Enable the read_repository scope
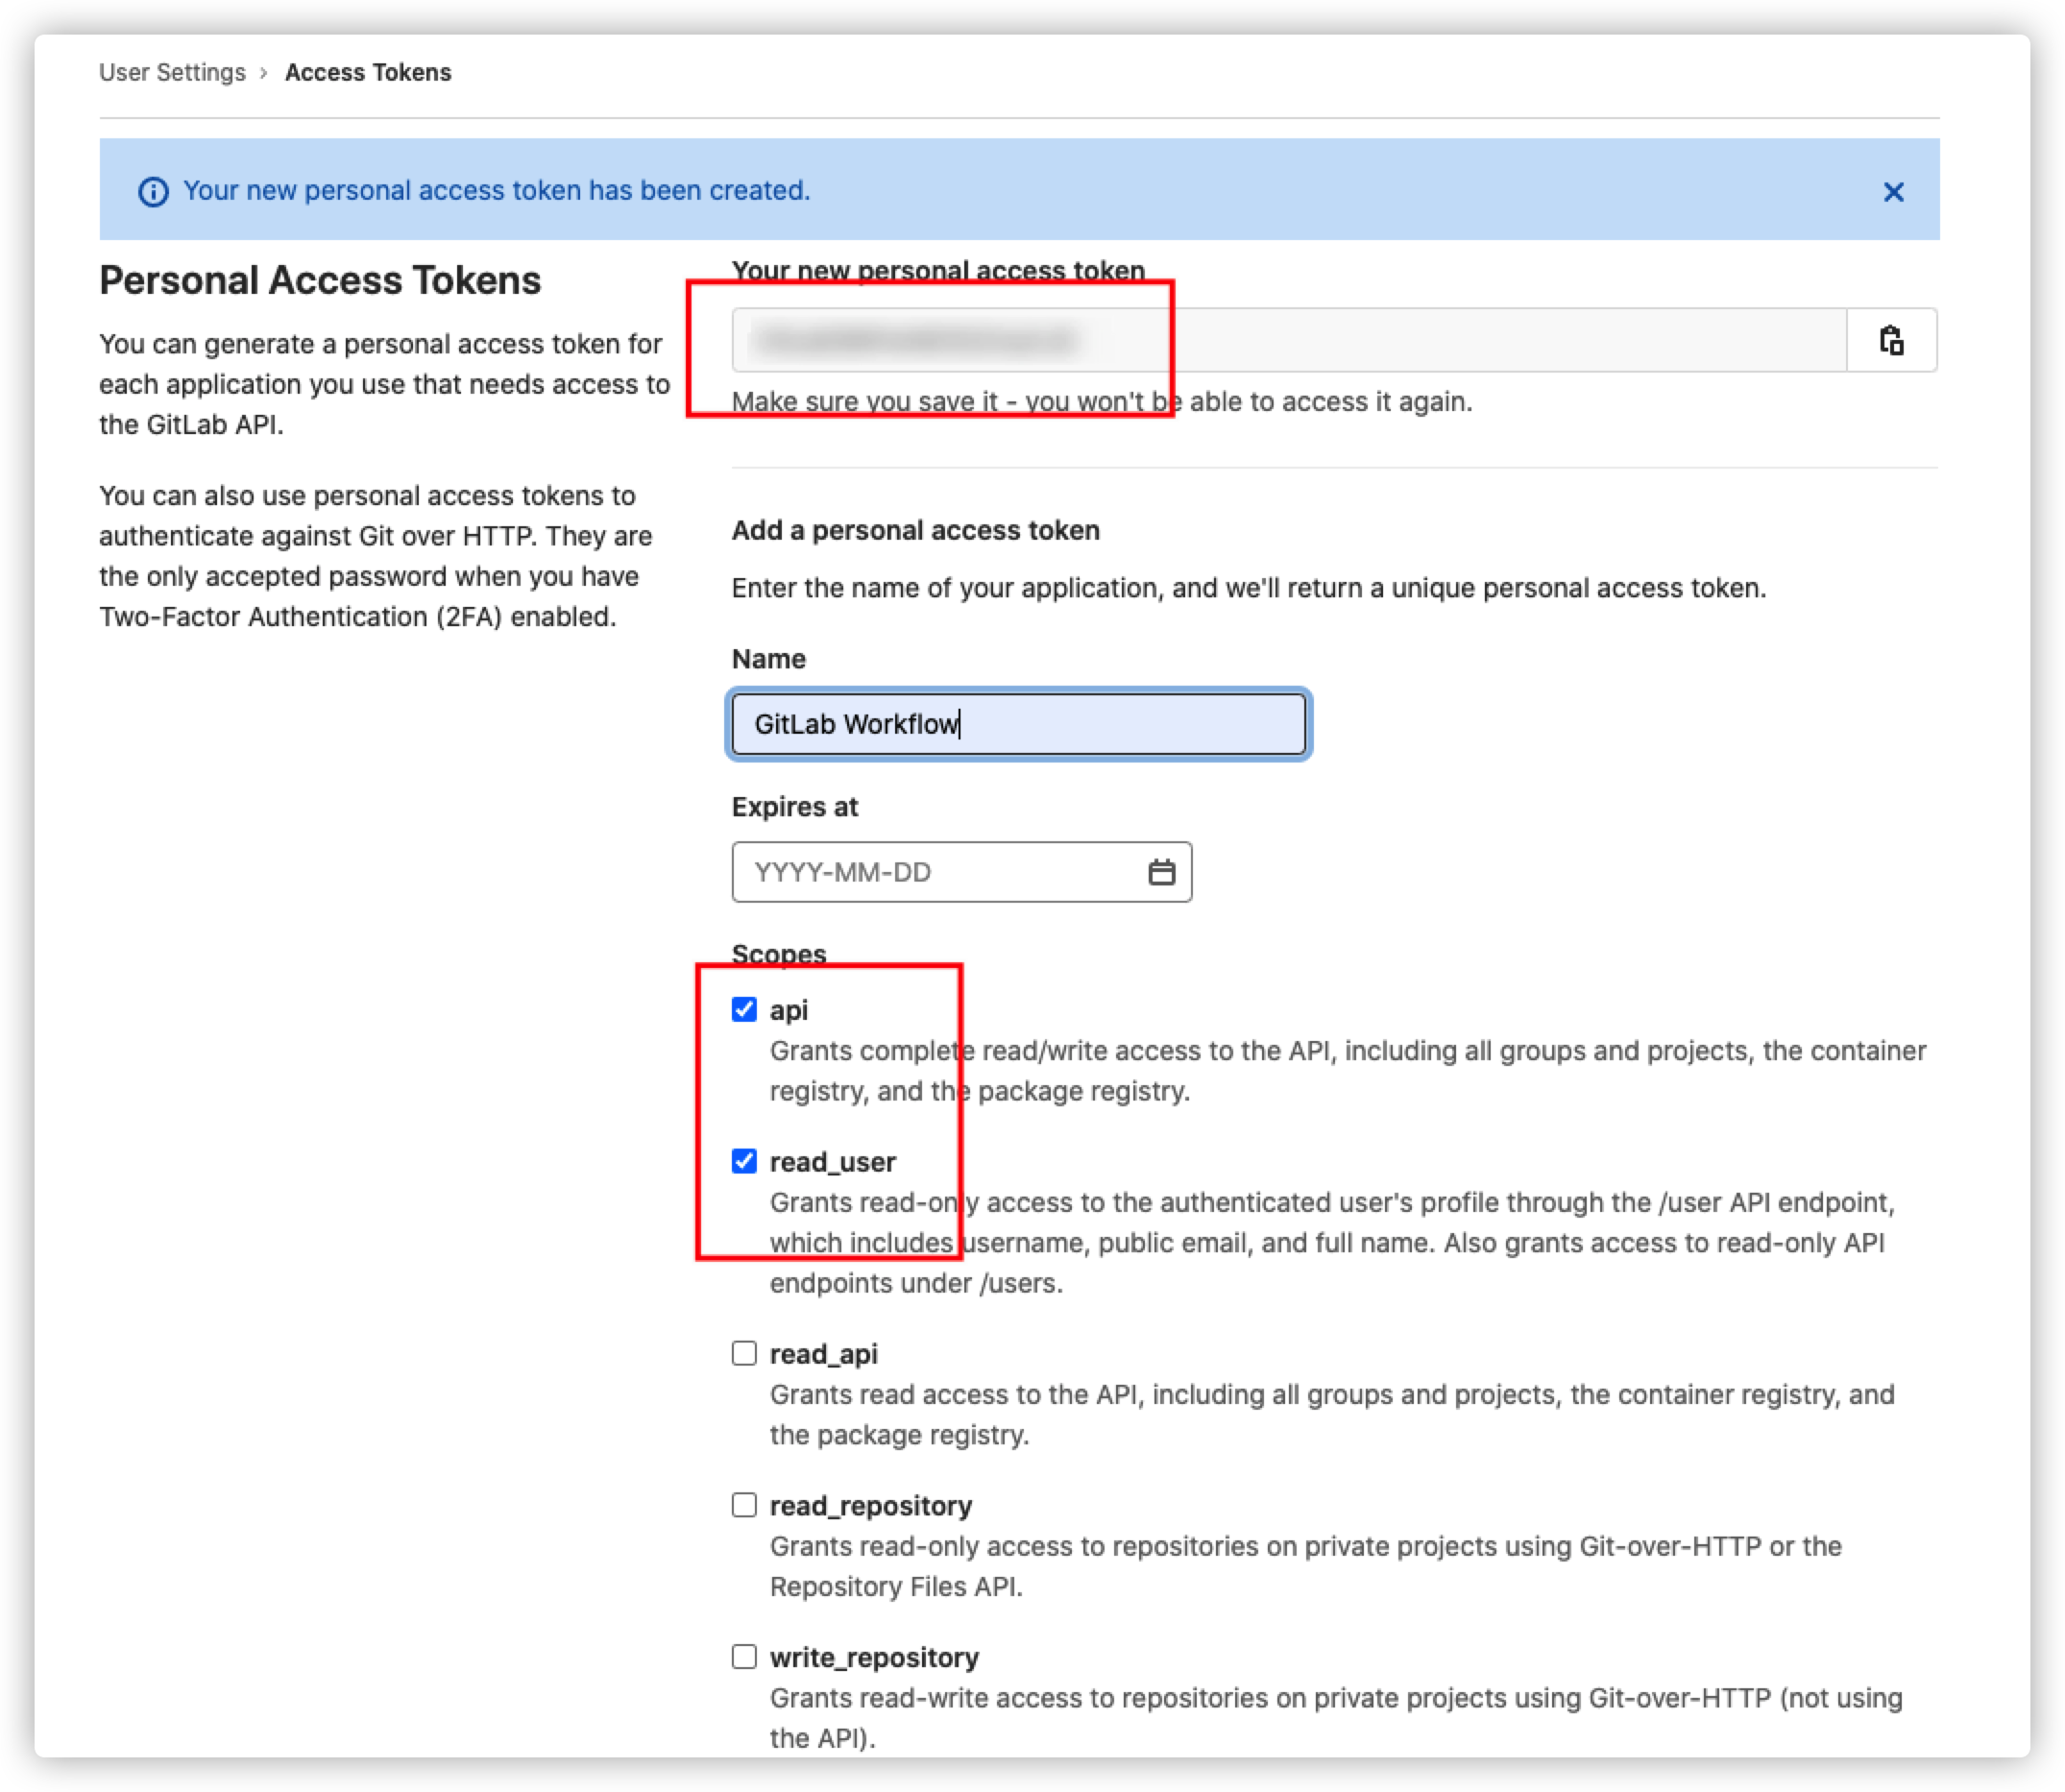The width and height of the screenshot is (2065, 1792). (744, 1505)
